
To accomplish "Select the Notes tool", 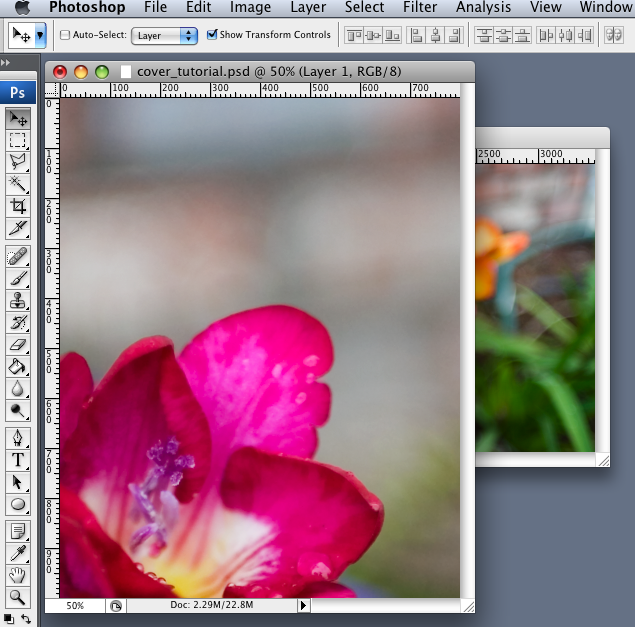I will click(x=18, y=532).
